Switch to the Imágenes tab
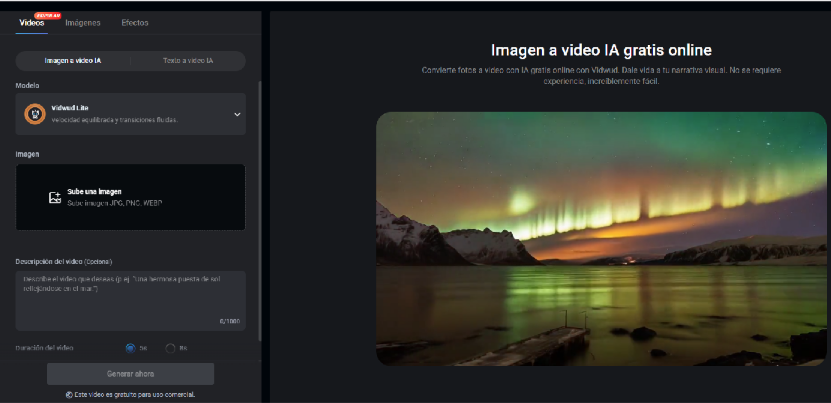The height and width of the screenshot is (403, 831). tap(83, 23)
